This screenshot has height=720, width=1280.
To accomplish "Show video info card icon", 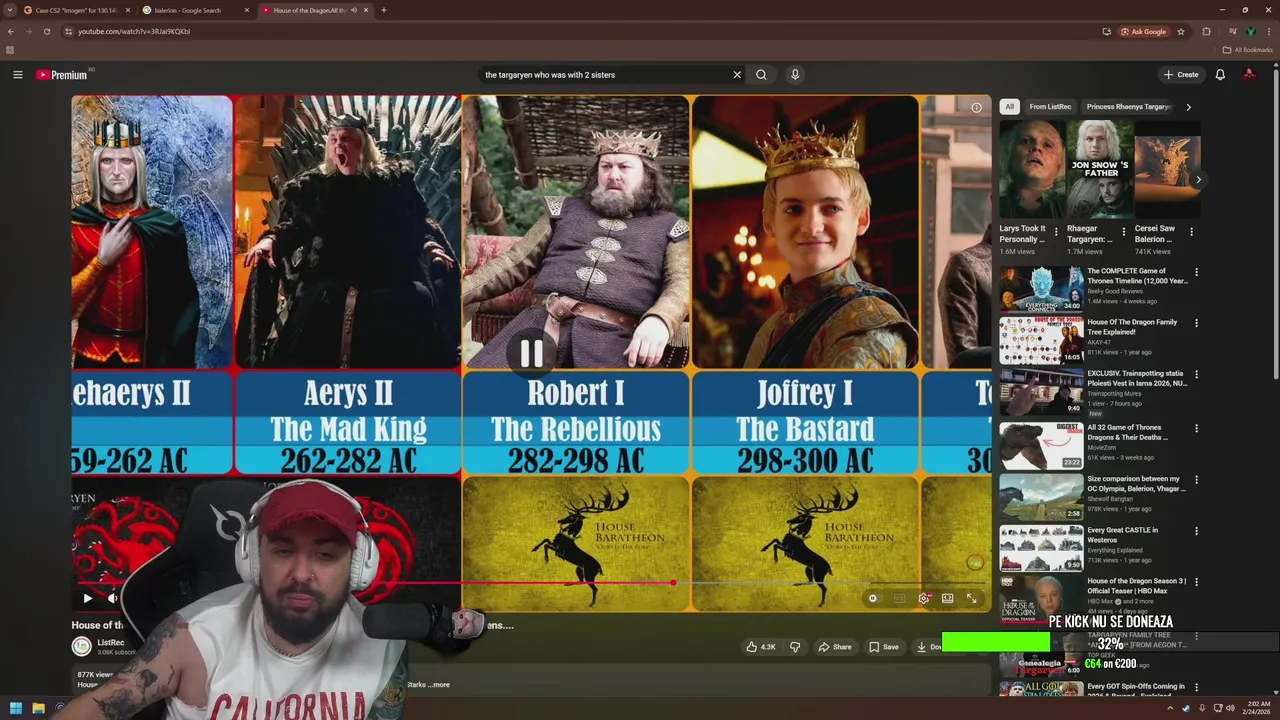I will click(976, 108).
